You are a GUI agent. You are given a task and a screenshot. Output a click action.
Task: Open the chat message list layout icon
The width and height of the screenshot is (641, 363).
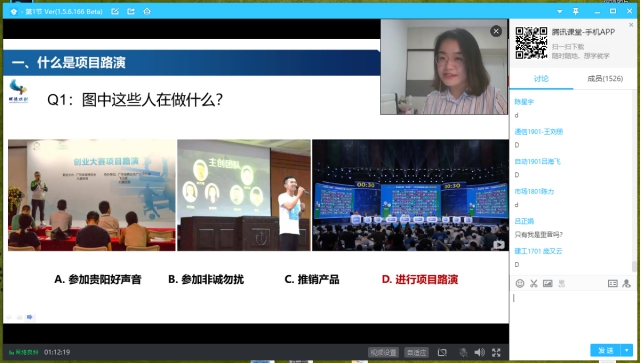click(x=612, y=283)
